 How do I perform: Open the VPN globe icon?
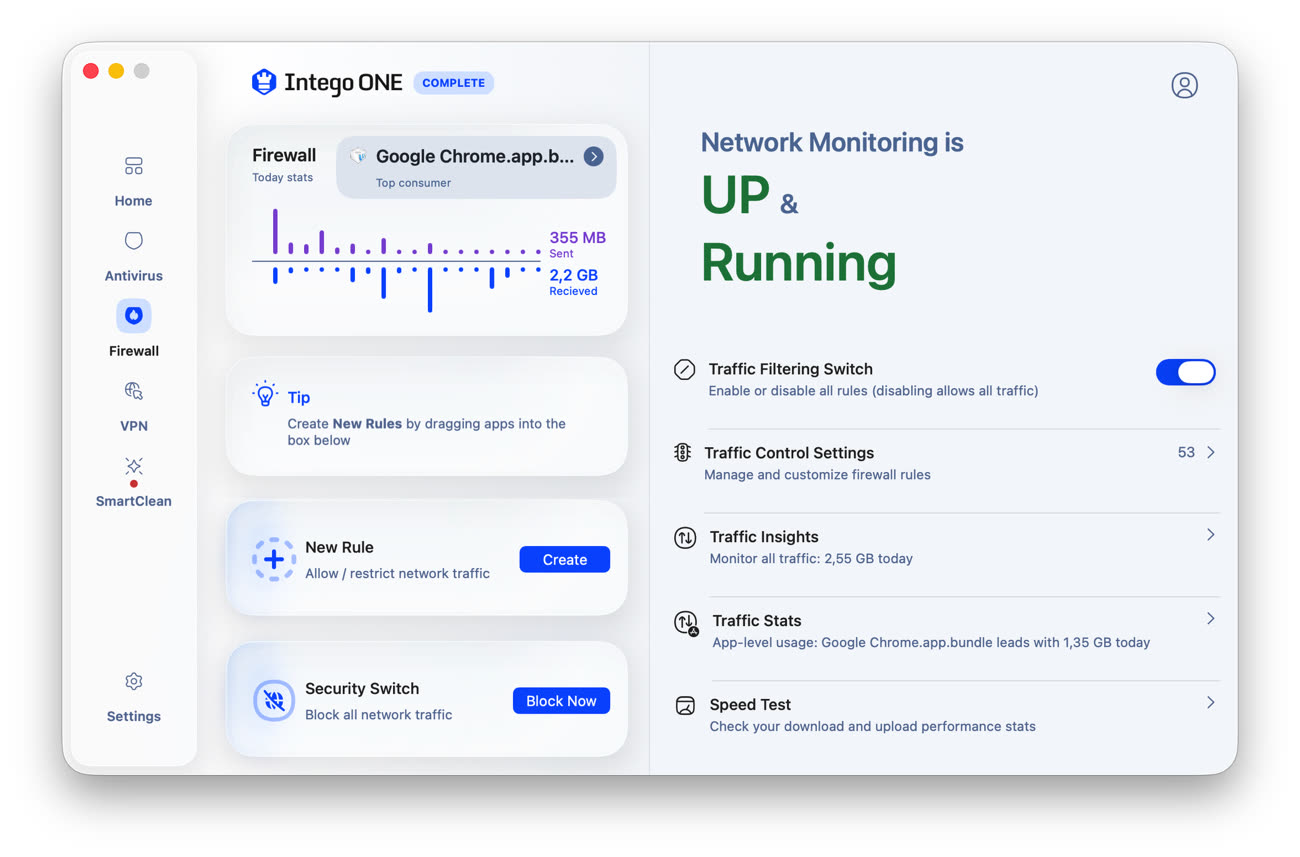[x=133, y=391]
